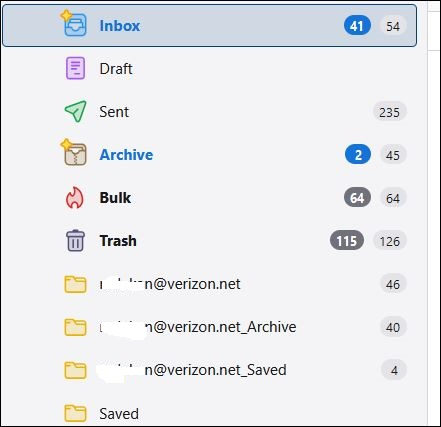Click the Trash can icon

click(75, 240)
